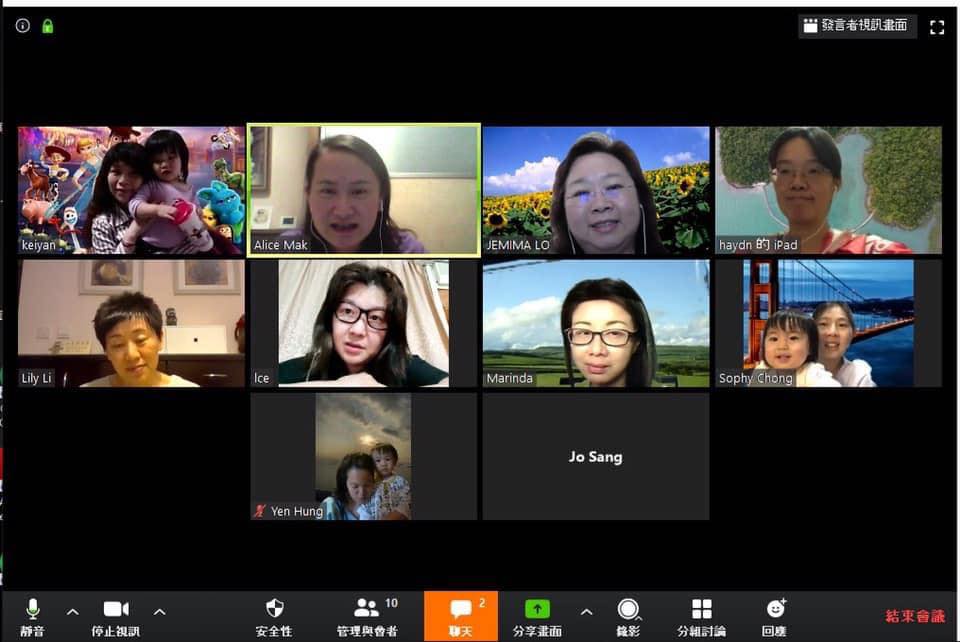Open Security settings (安全性)
This screenshot has height=642, width=960.
point(274,618)
